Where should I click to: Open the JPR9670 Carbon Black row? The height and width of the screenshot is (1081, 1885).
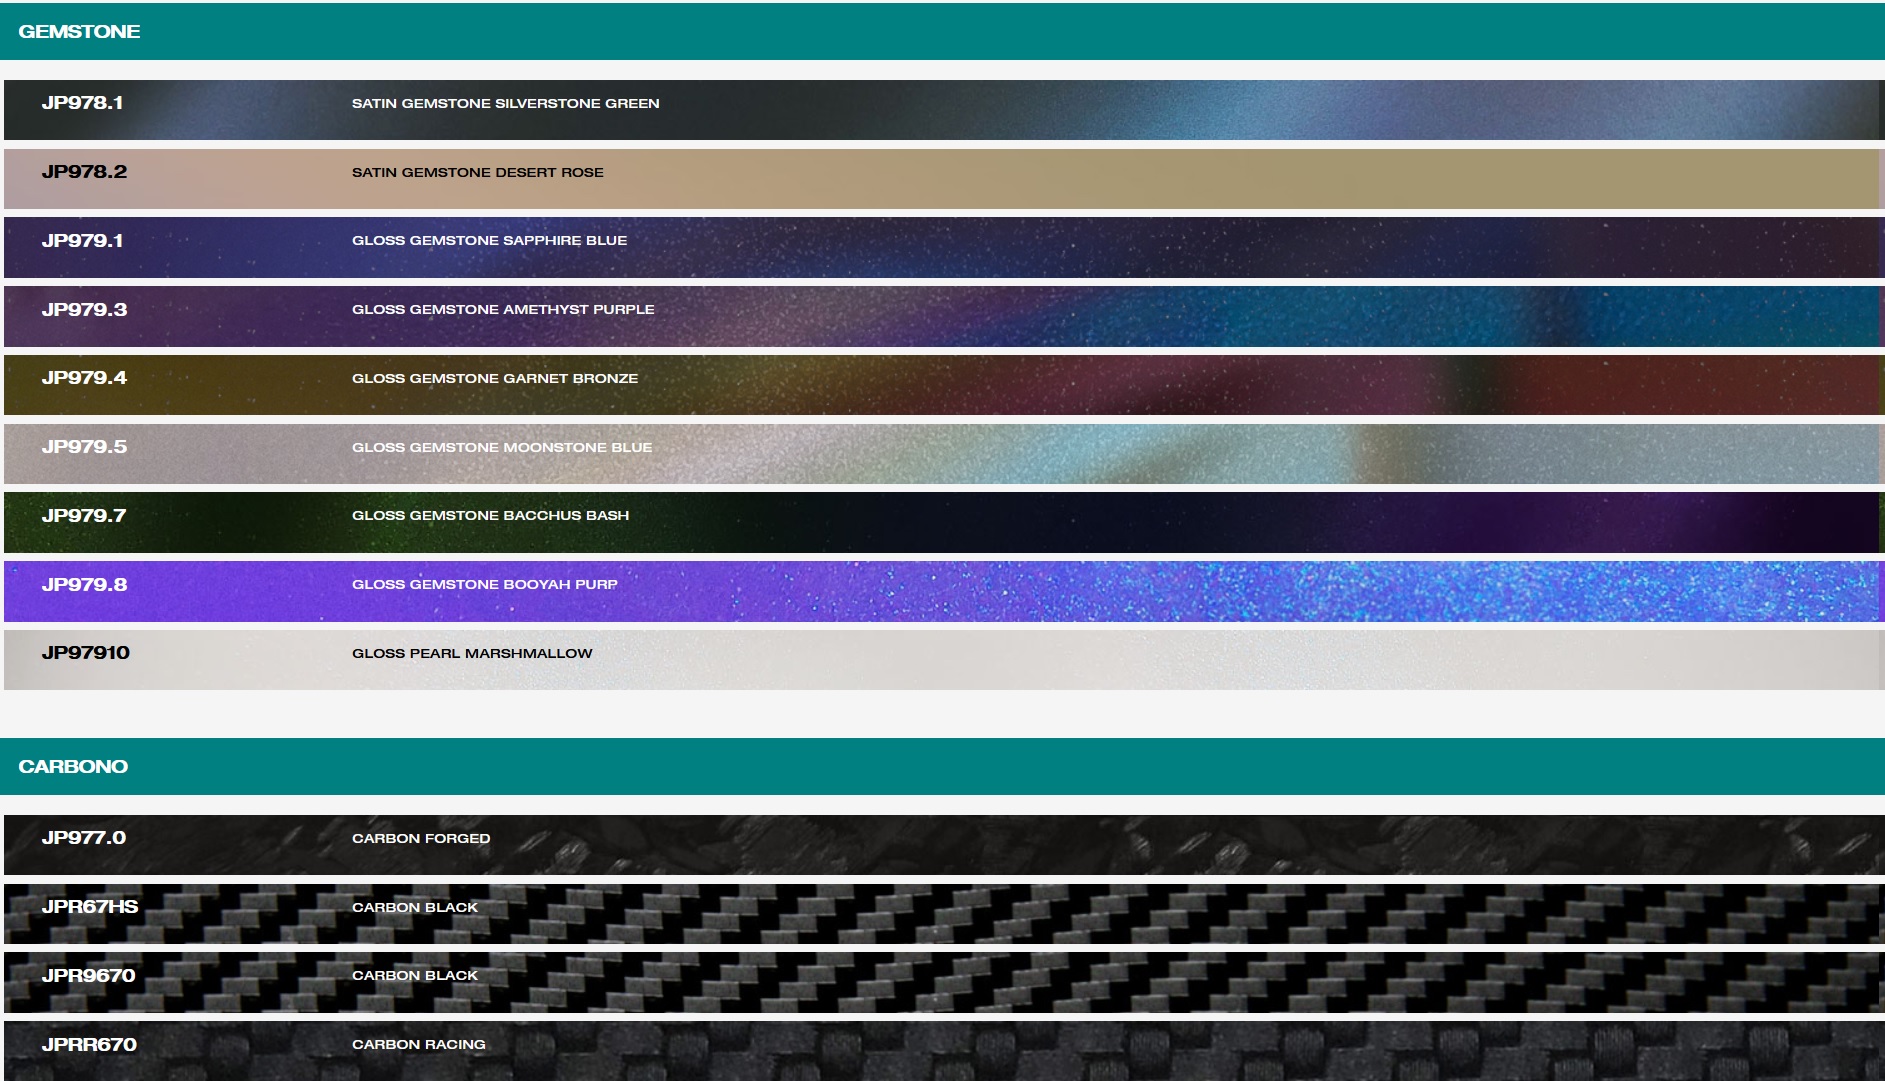pyautogui.click(x=940, y=982)
